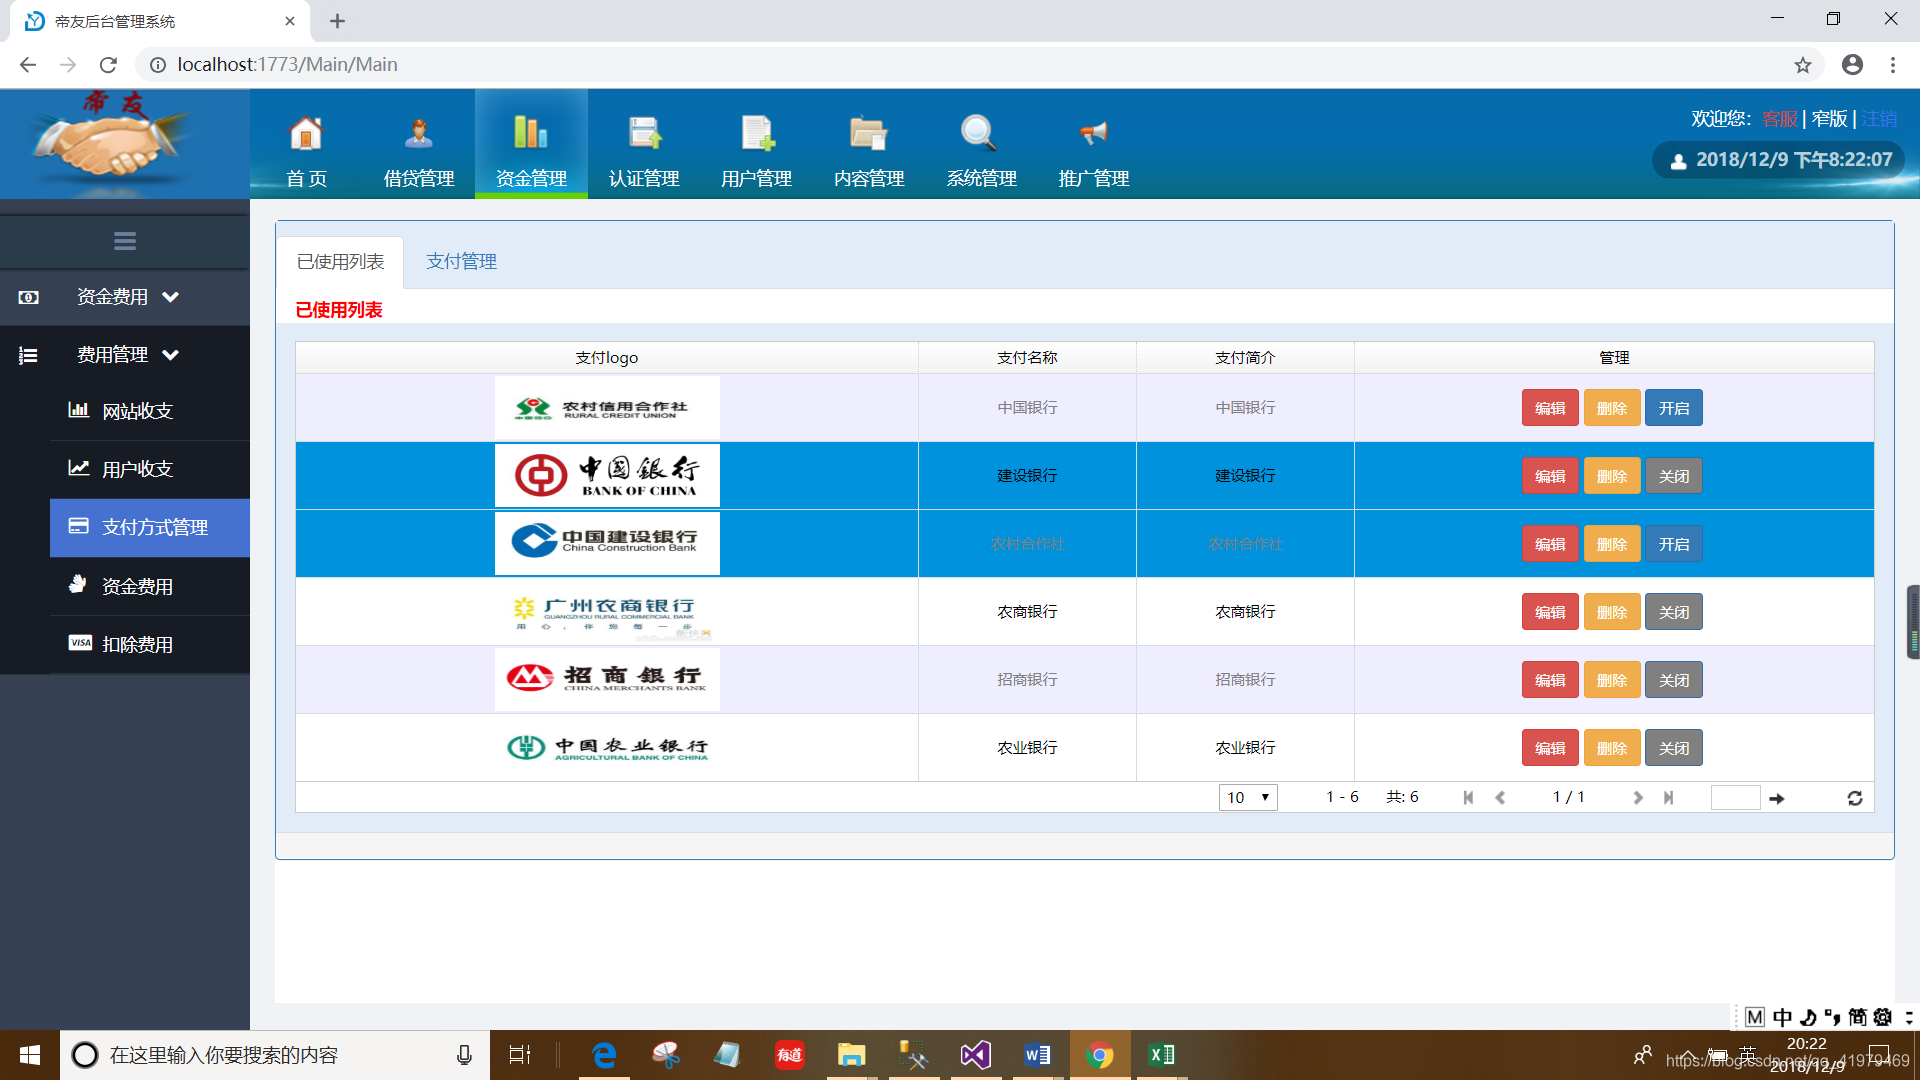Click the Windows taskbar search box
This screenshot has width=1920, height=1080.
click(275, 1055)
